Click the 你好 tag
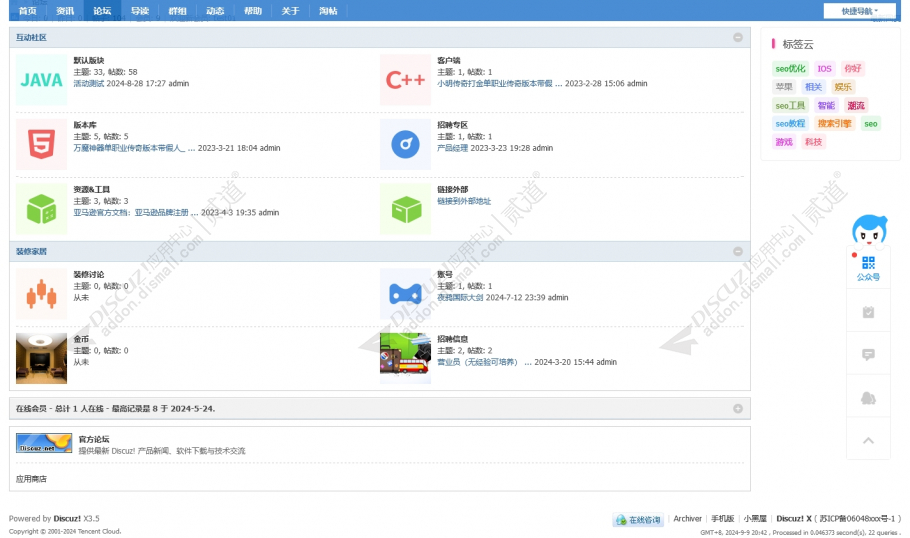The height and width of the screenshot is (538, 910). pos(853,68)
